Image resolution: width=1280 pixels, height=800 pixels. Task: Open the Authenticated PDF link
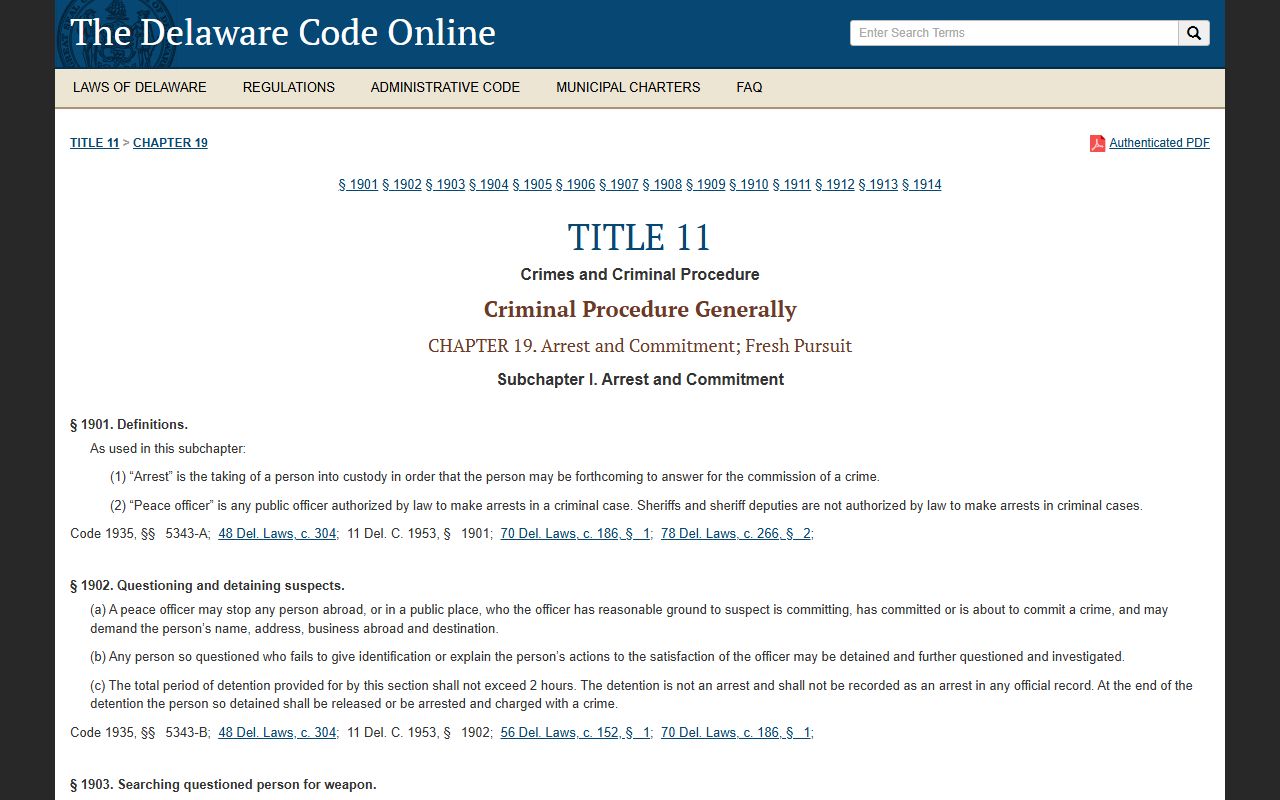tap(1159, 143)
